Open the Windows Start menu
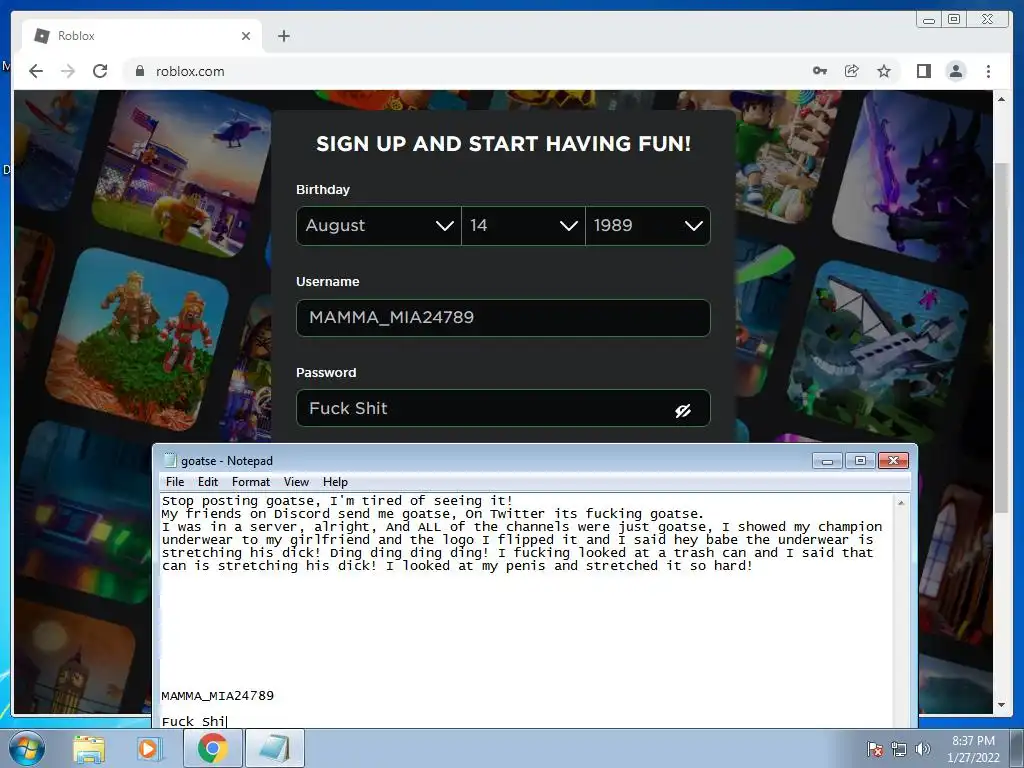 tap(27, 748)
